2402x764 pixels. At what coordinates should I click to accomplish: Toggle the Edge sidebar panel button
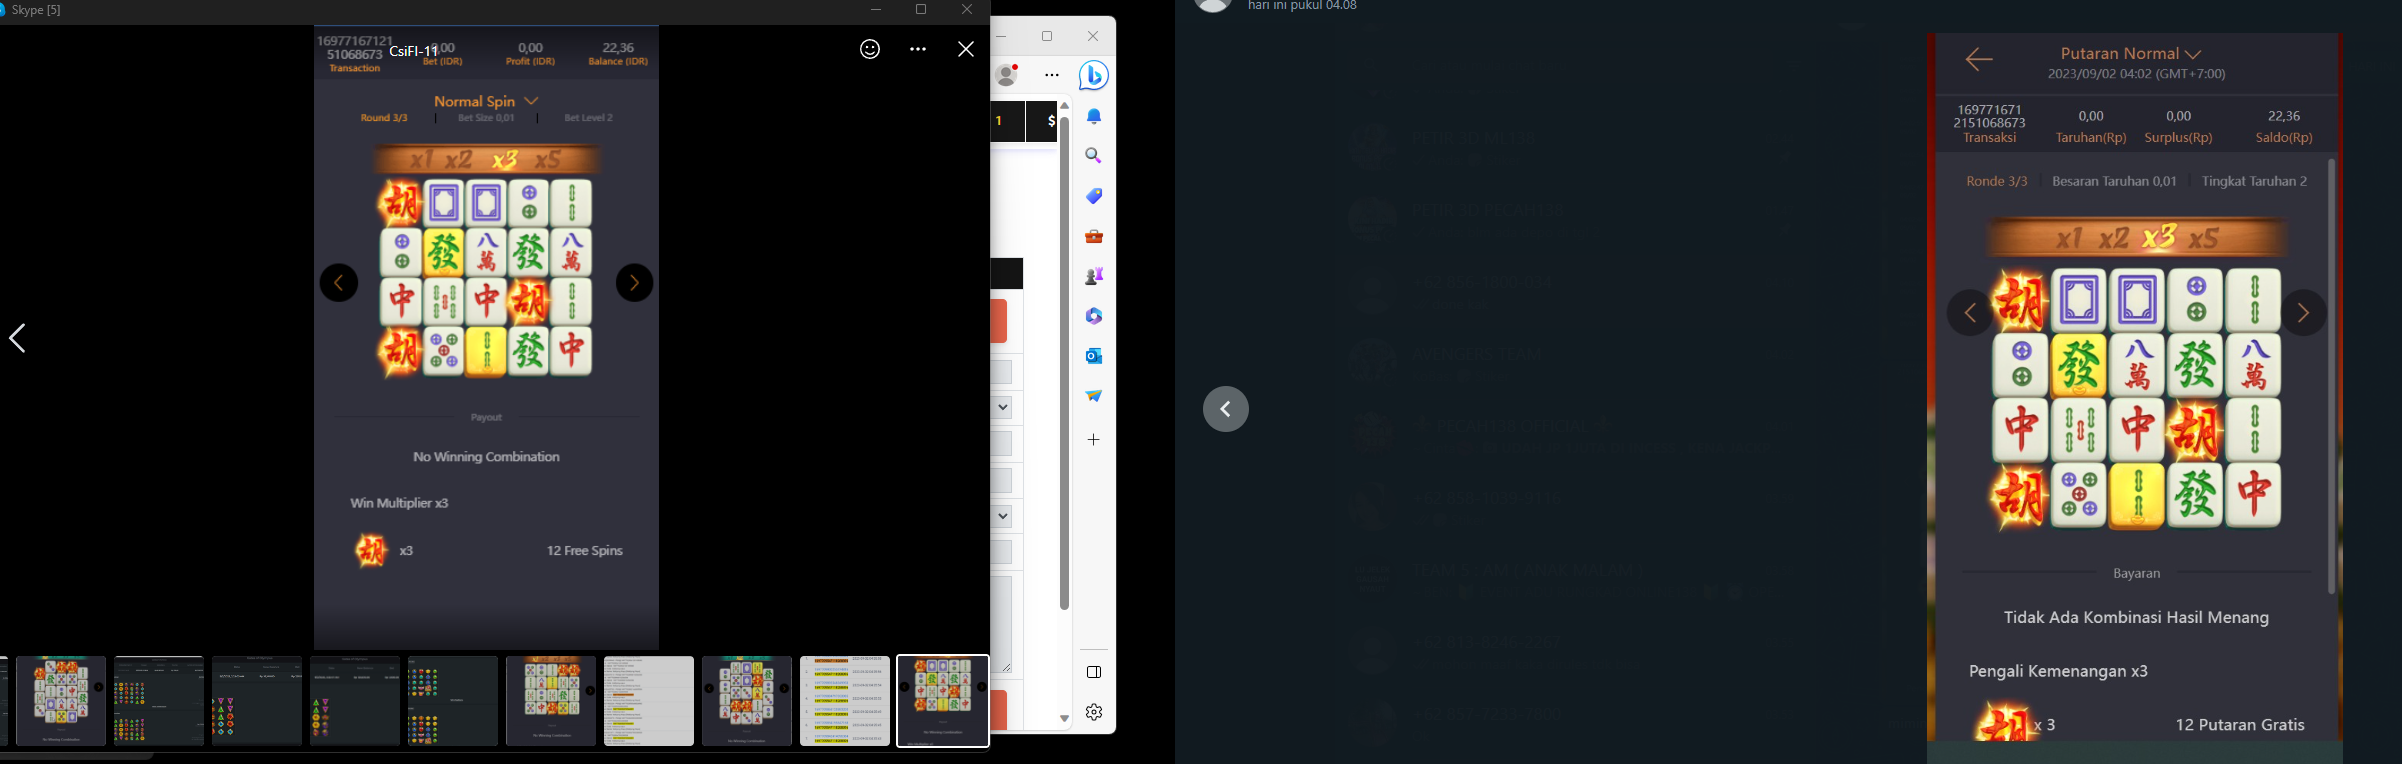point(1094,672)
